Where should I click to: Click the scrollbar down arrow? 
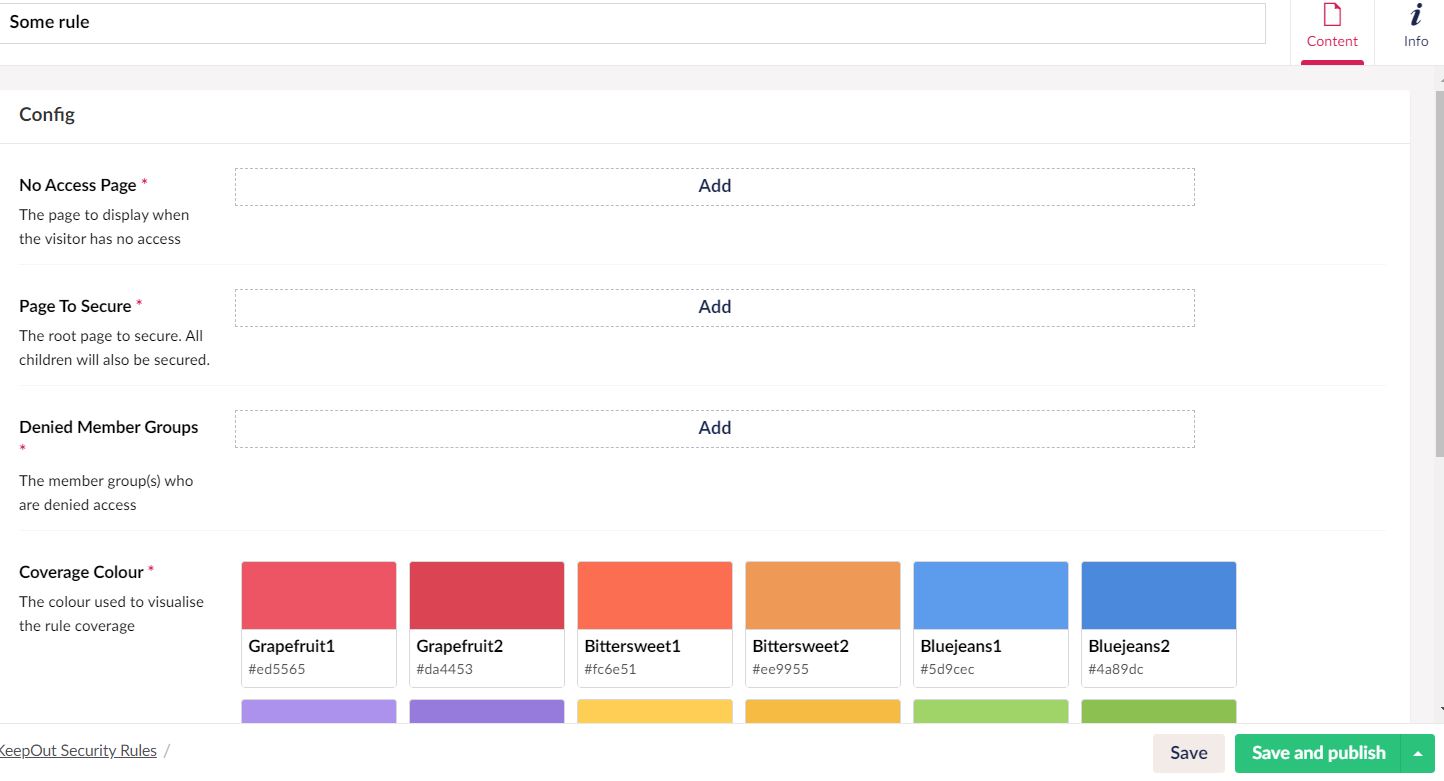(1439, 709)
